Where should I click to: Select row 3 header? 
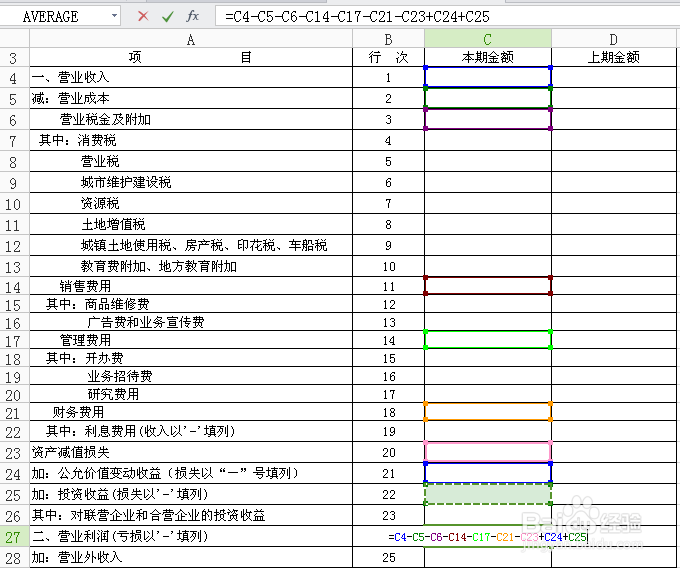[x=13, y=58]
